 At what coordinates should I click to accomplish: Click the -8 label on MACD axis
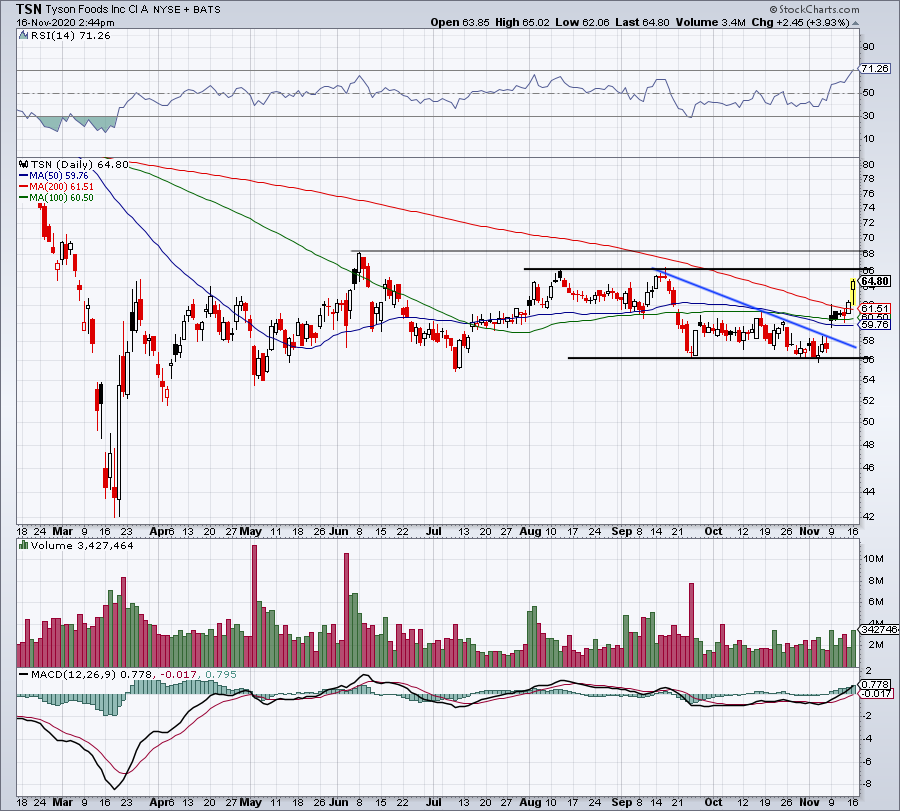point(868,784)
